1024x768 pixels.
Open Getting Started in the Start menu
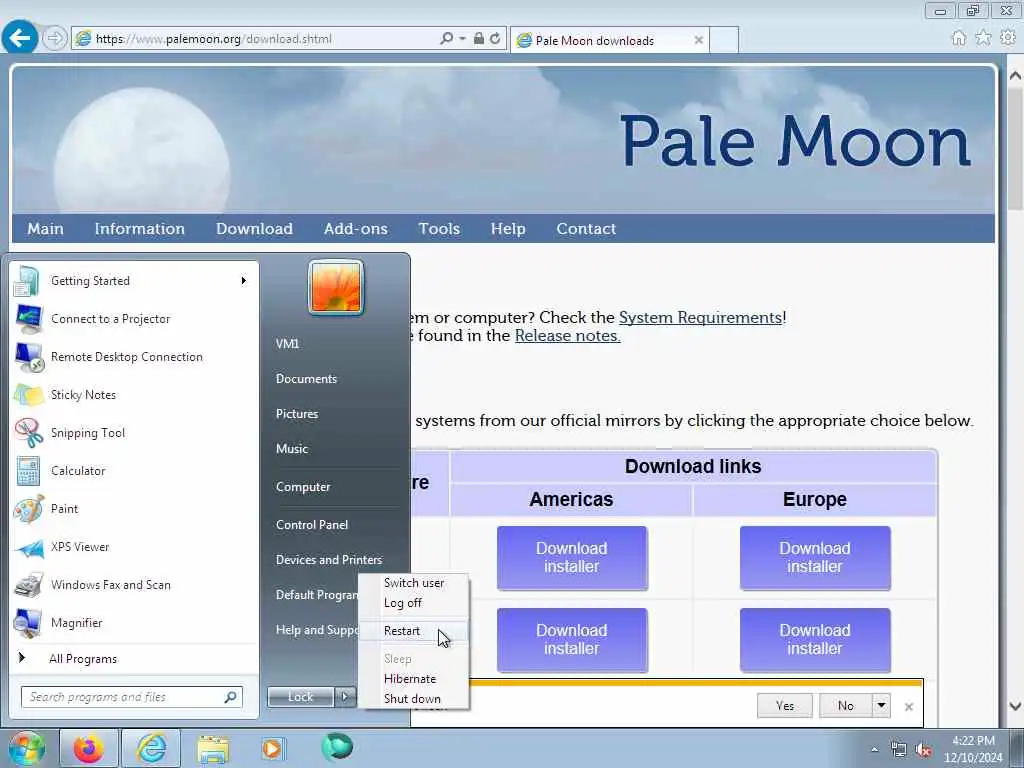[x=134, y=281]
